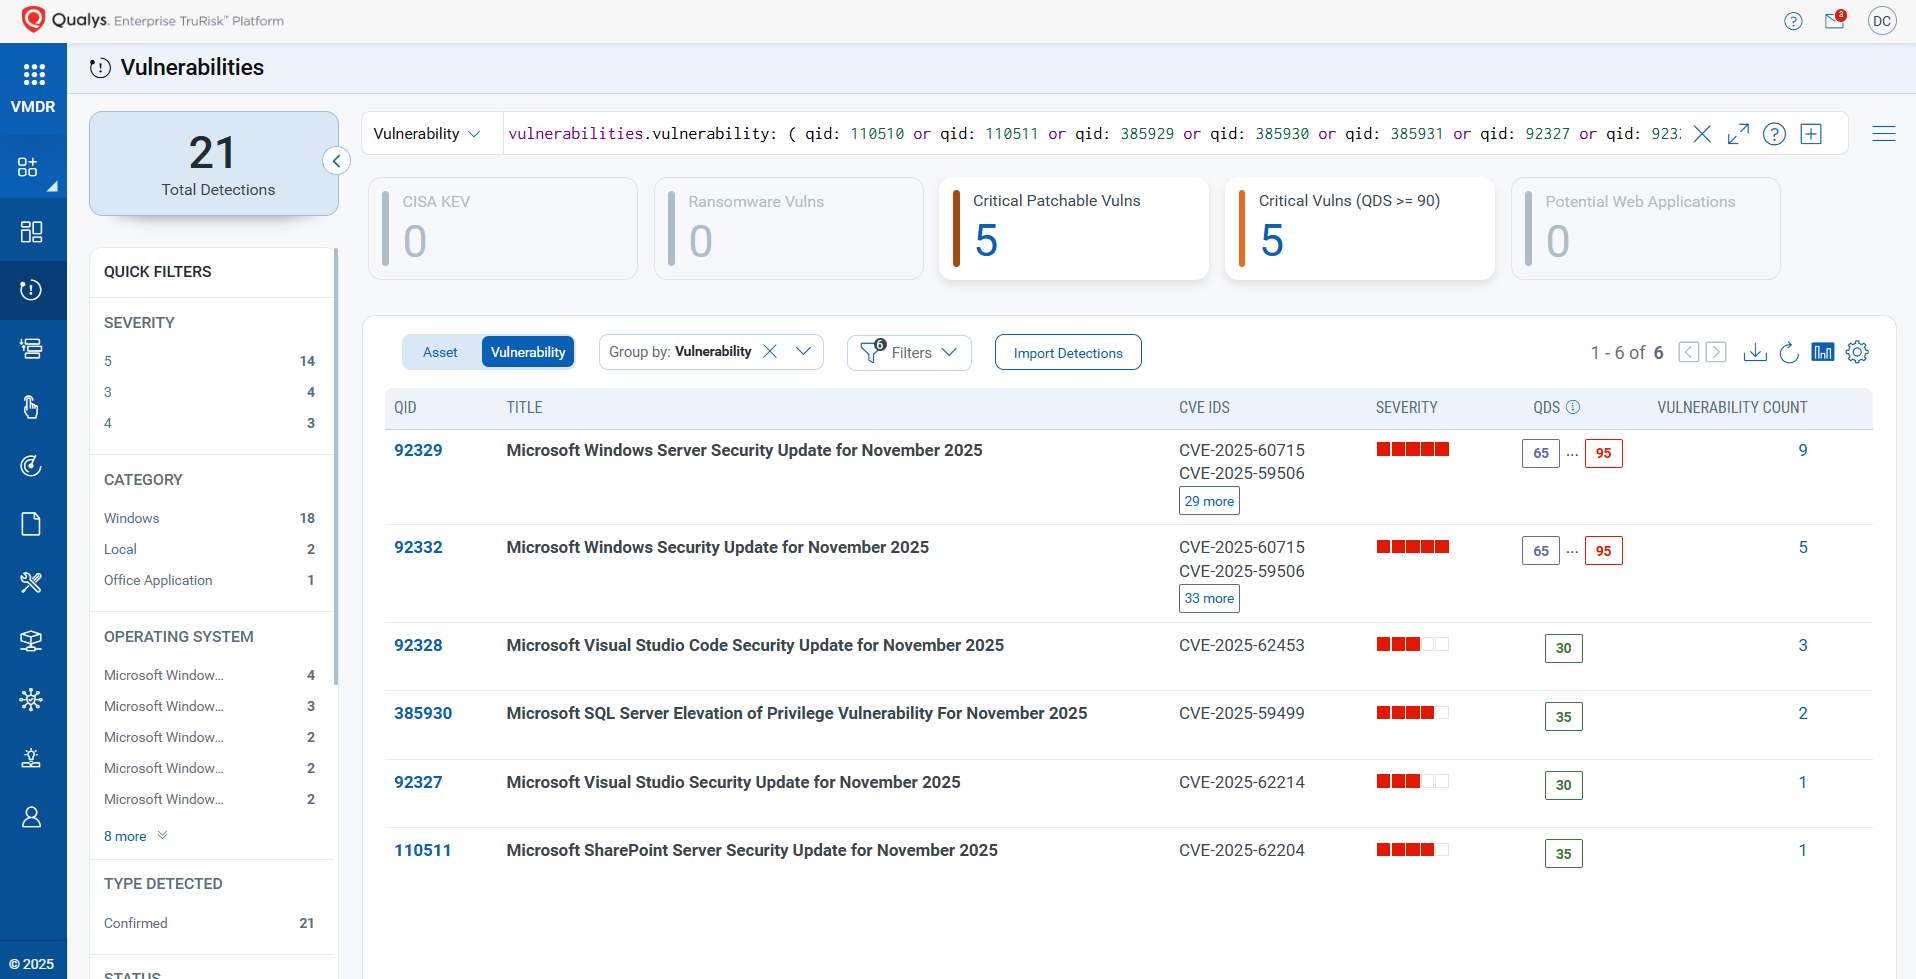The width and height of the screenshot is (1916, 979).
Task: Click the chart view icon
Action: pyautogui.click(x=1823, y=352)
